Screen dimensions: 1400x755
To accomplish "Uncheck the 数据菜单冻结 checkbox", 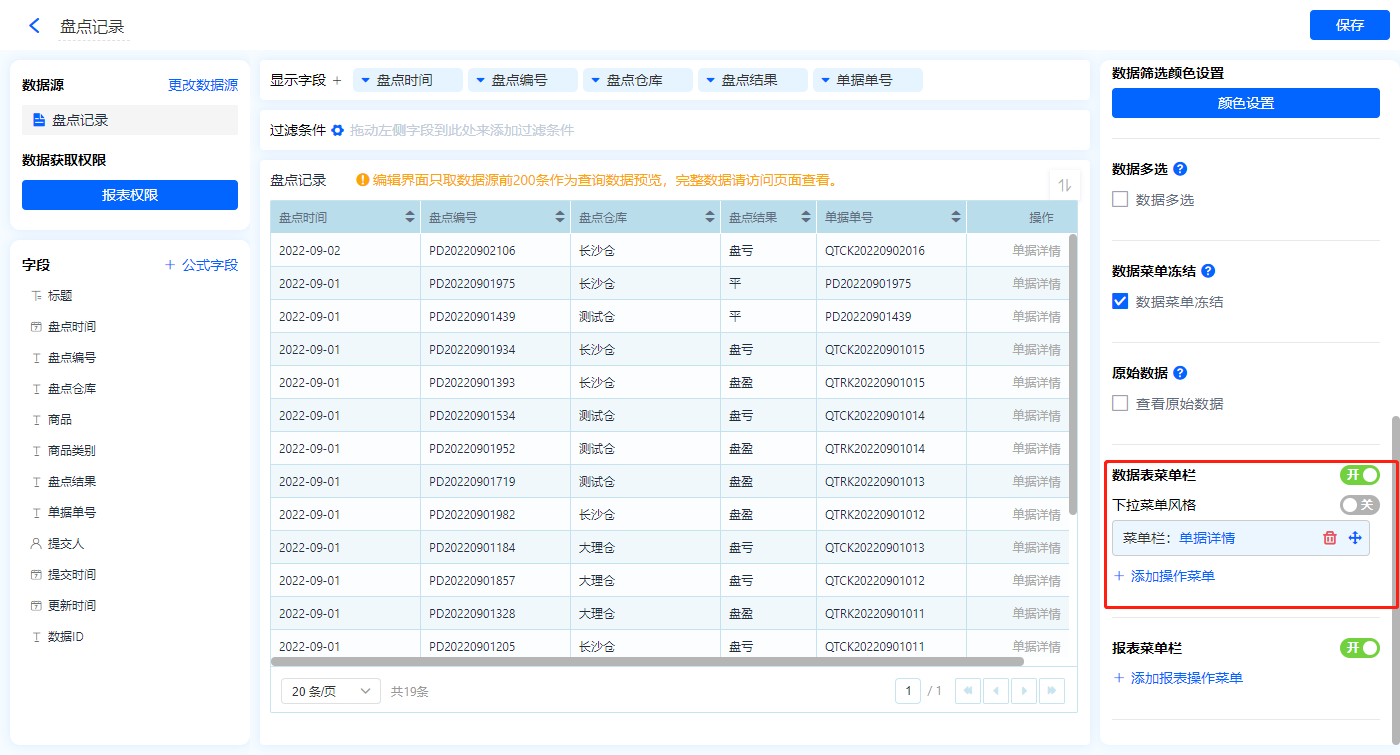I will pyautogui.click(x=1120, y=302).
